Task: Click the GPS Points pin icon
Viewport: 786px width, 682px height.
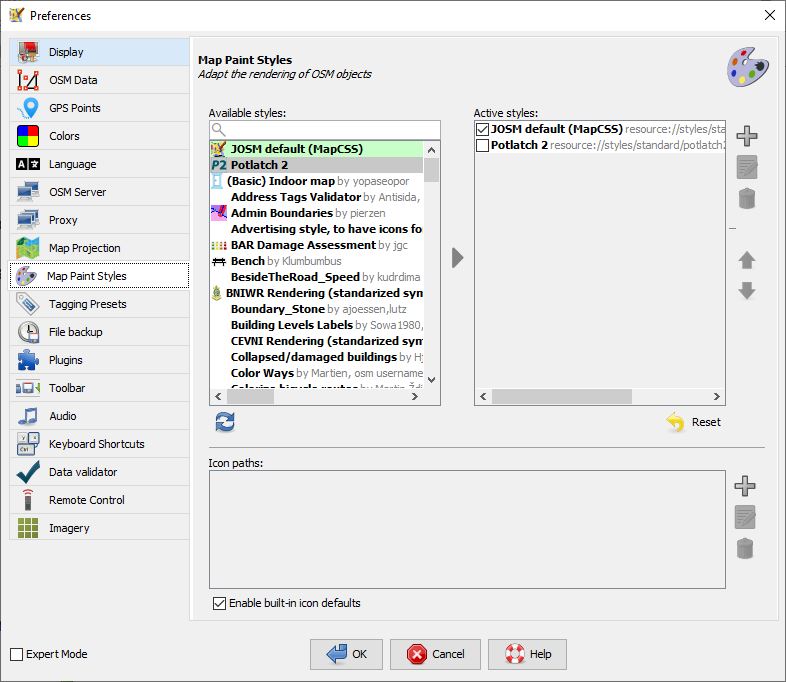Action: point(29,108)
